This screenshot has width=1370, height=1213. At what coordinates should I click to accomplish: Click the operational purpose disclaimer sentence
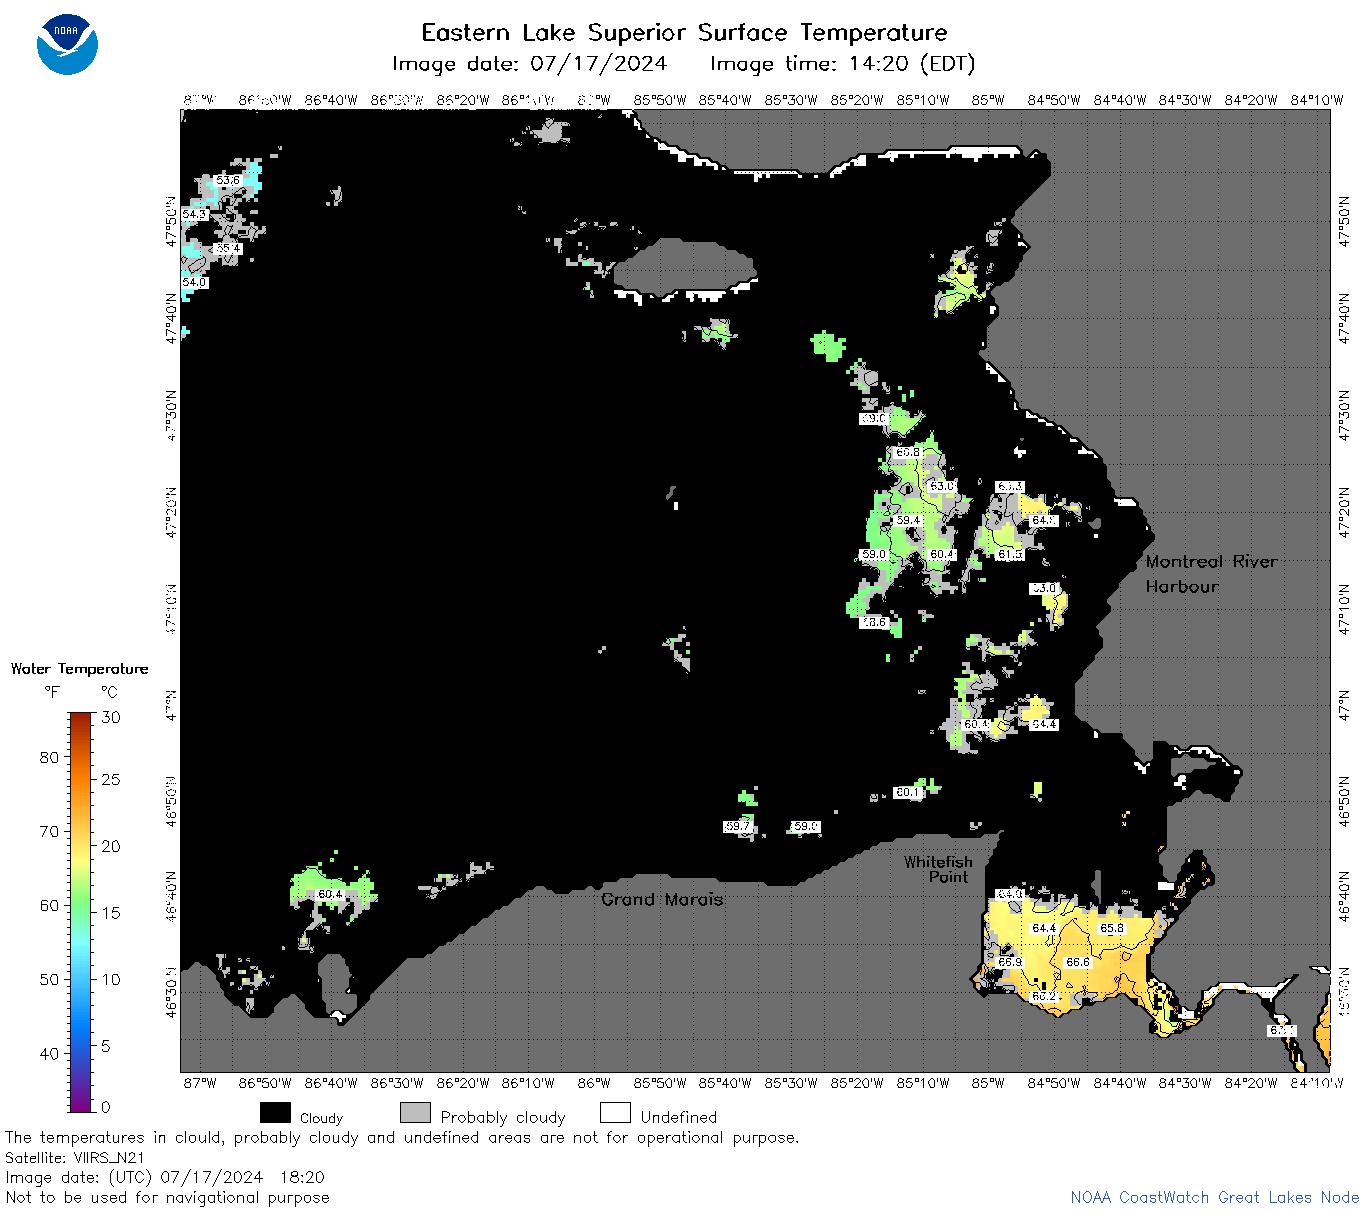point(402,1138)
